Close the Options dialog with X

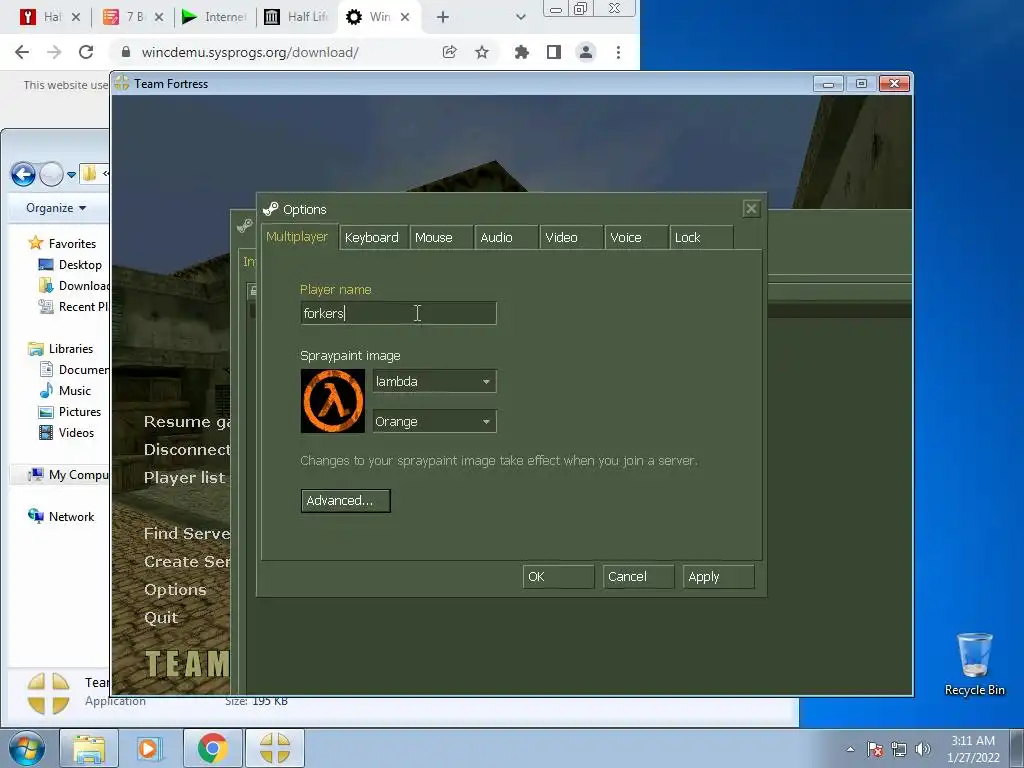pos(751,209)
